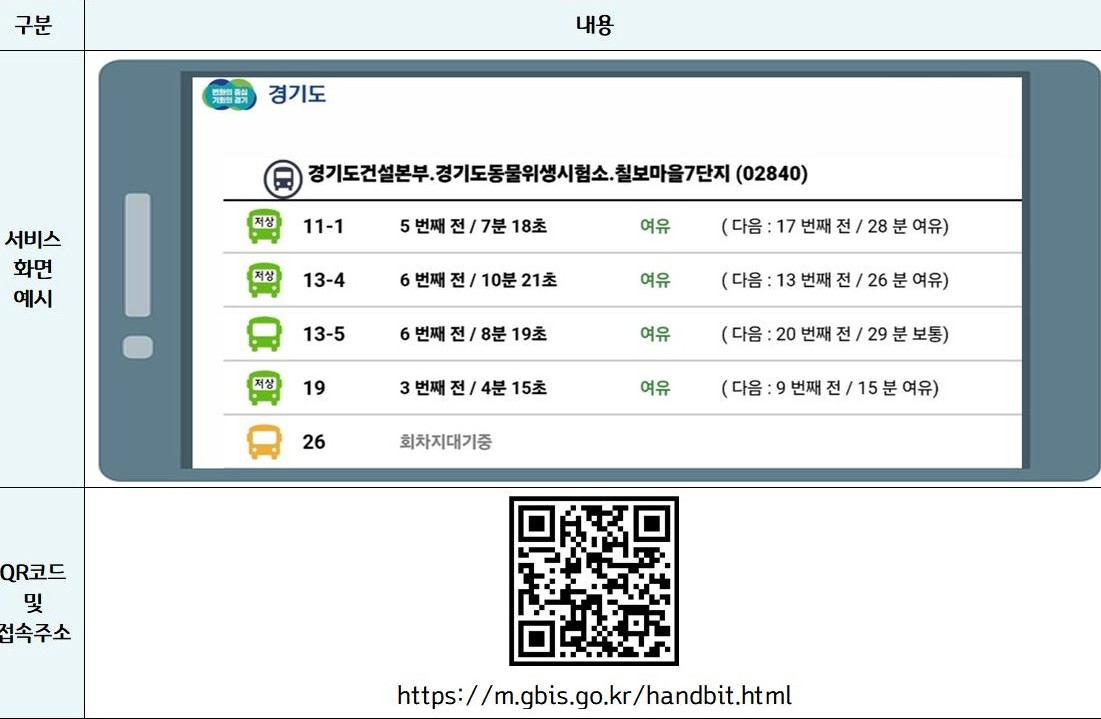Viewport: 1101px width, 719px height.
Task: Click next-bus info '17 번째 전 / 28 분 여유'
Action: [x=835, y=226]
